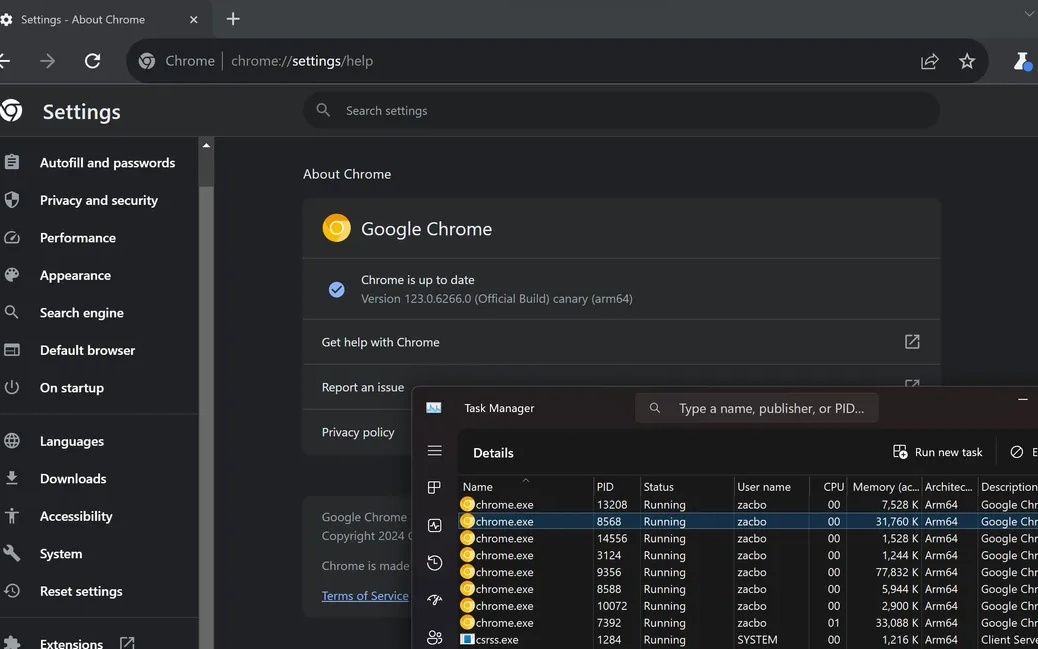Sort Task Manager by Name column
Viewport: 1038px width, 649px height.
[526, 487]
